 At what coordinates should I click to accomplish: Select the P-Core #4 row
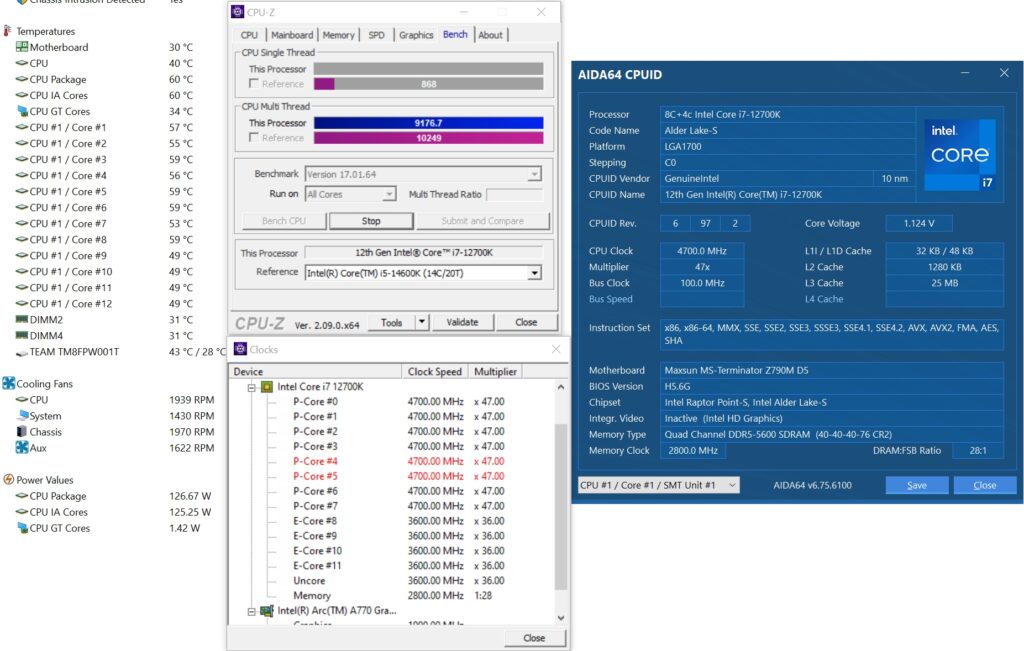tap(398, 461)
